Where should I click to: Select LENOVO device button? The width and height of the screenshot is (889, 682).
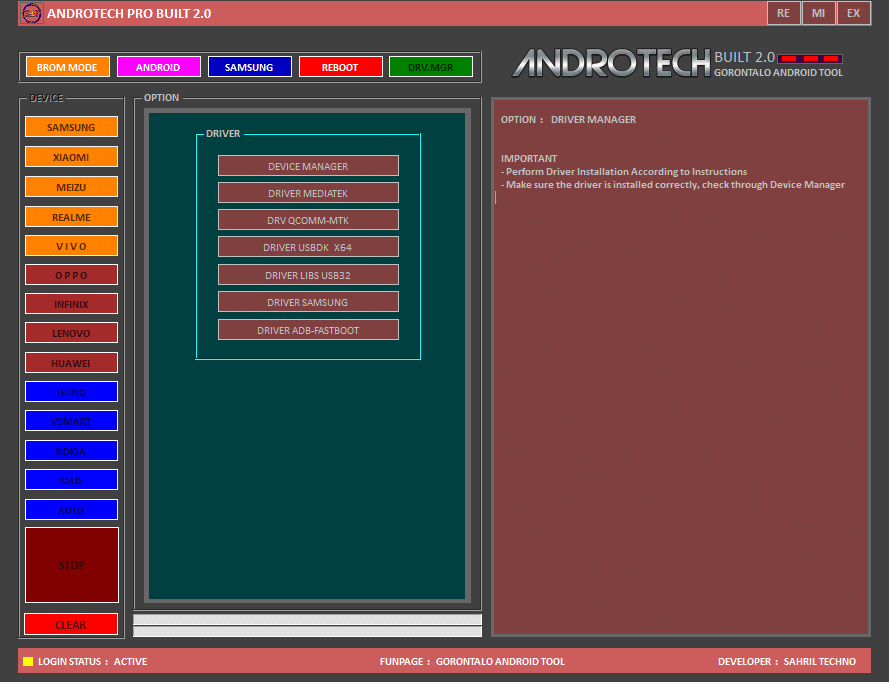click(x=71, y=333)
